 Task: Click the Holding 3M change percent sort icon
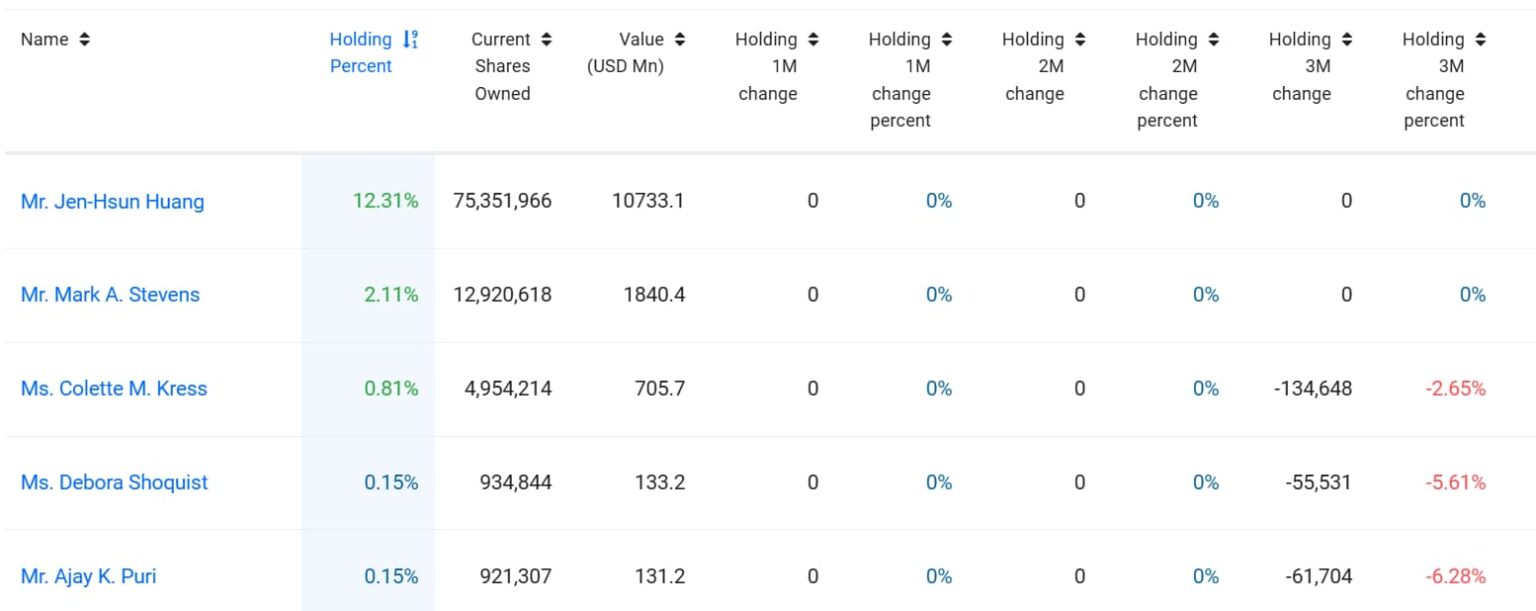click(x=1480, y=39)
